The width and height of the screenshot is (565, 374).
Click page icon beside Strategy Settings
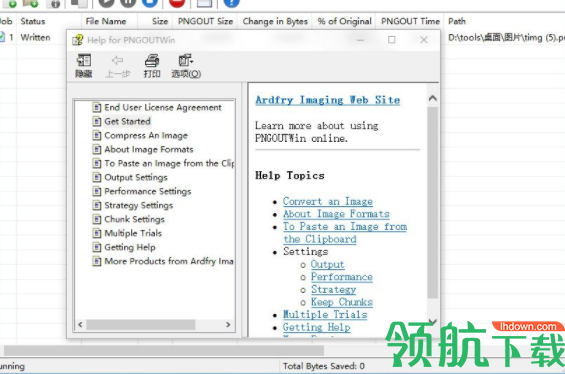[x=97, y=205]
